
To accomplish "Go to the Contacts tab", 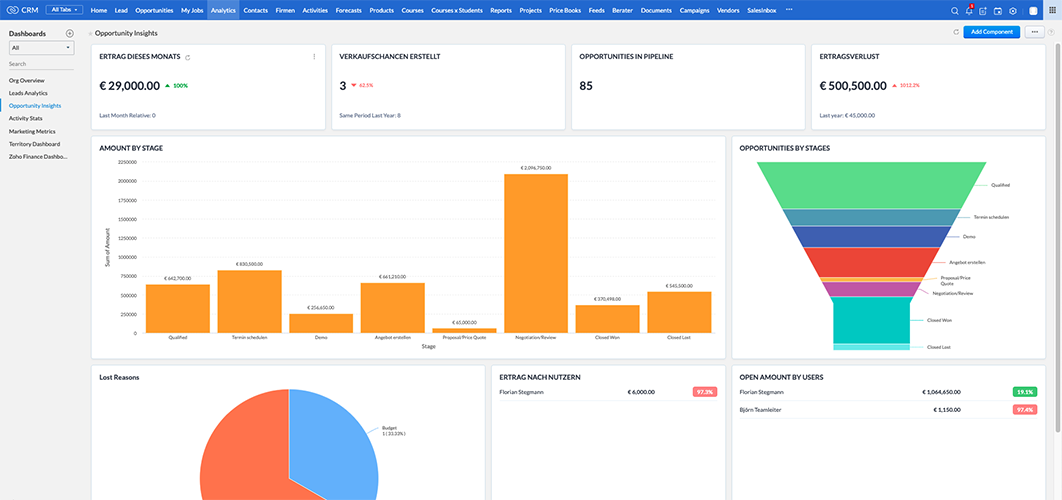I will pyautogui.click(x=255, y=11).
